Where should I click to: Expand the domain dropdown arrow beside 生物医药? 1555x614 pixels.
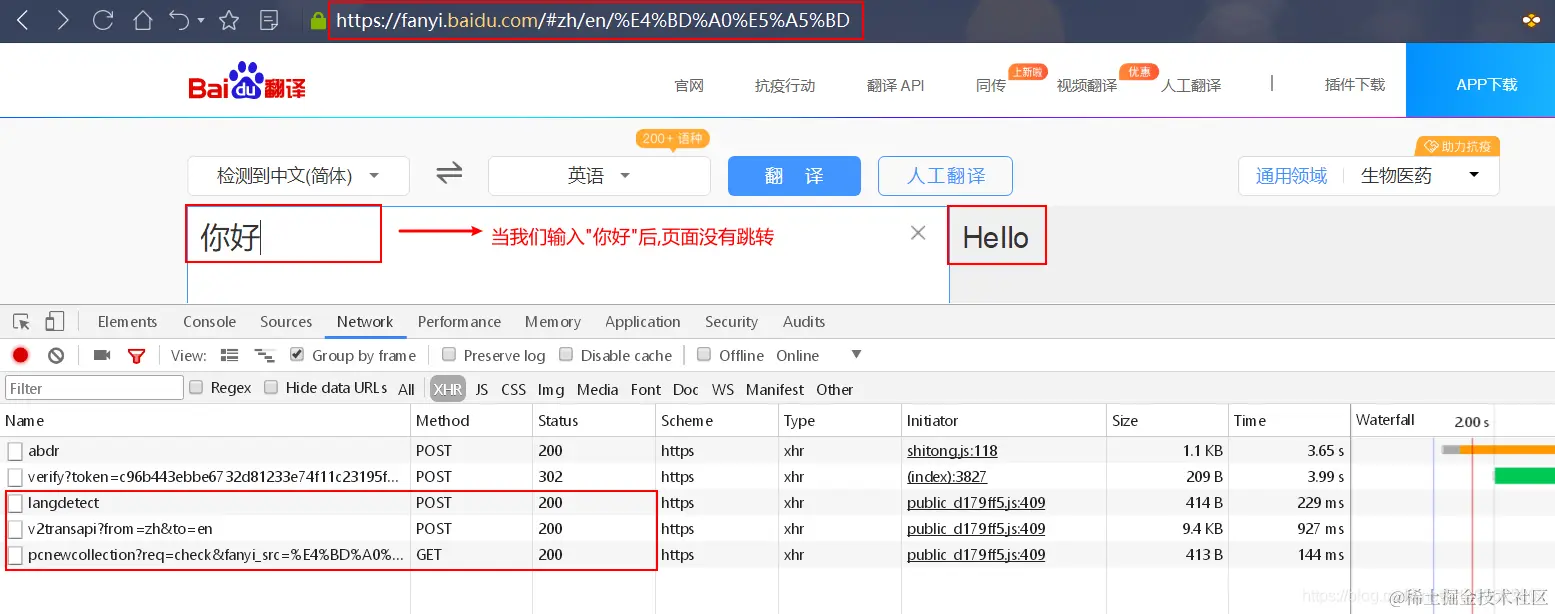(x=1474, y=176)
